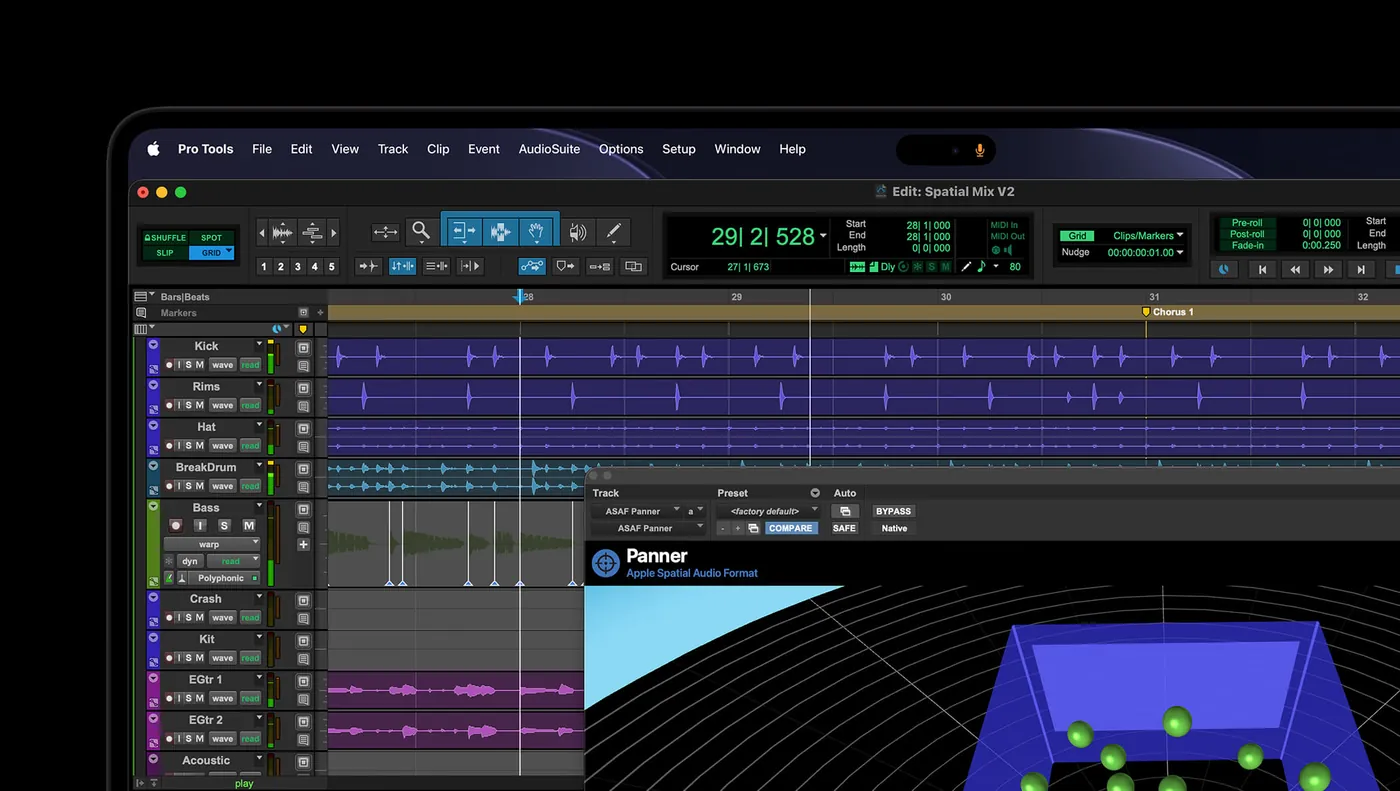Image resolution: width=1400 pixels, height=791 pixels.
Task: Click the Return to Zero transport button
Action: click(1262, 269)
